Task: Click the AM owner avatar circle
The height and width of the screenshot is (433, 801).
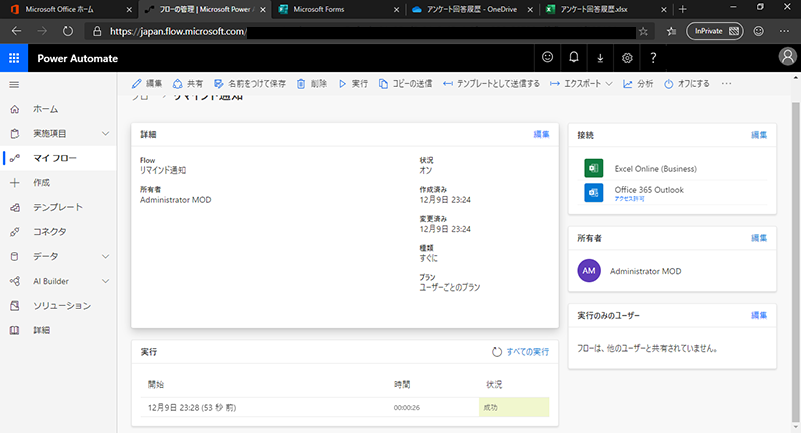Action: coord(589,271)
